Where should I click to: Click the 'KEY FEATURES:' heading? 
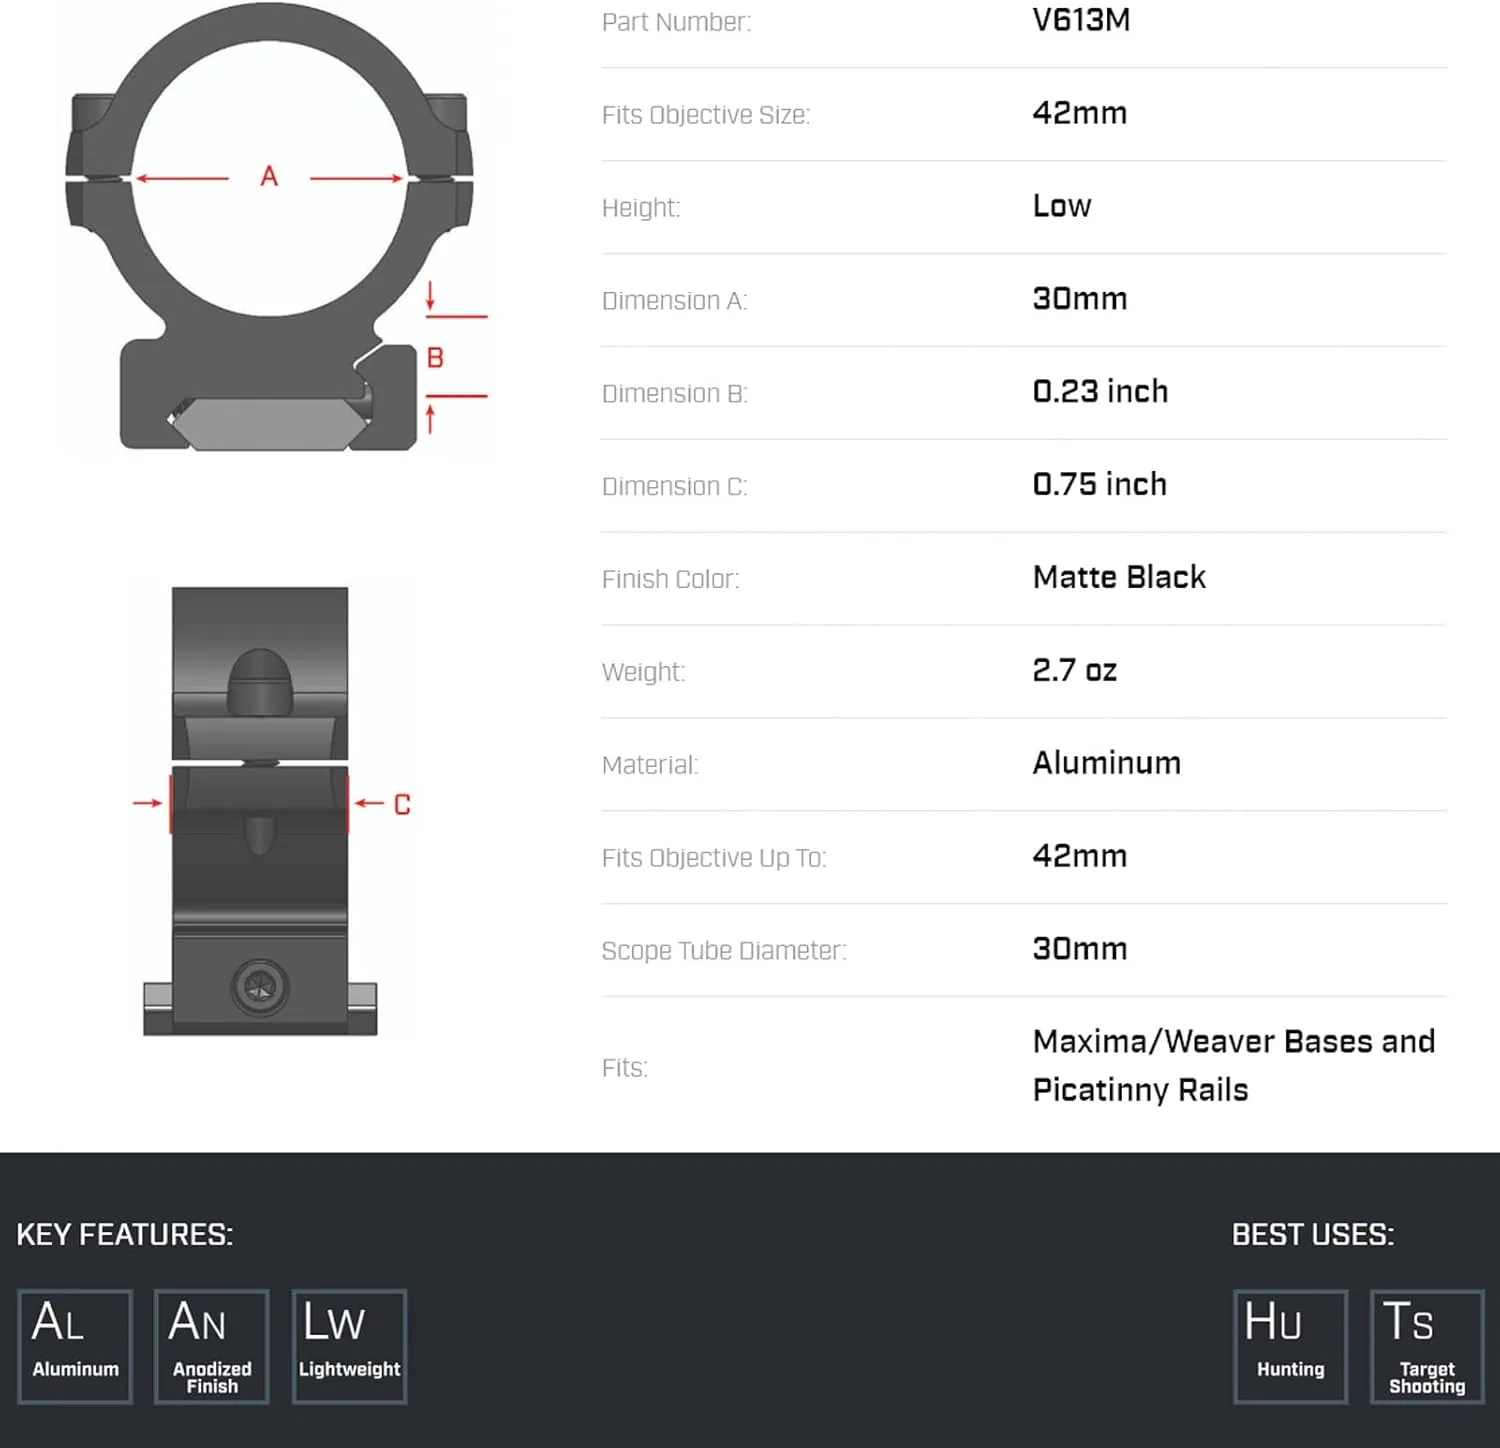pyautogui.click(x=125, y=1235)
